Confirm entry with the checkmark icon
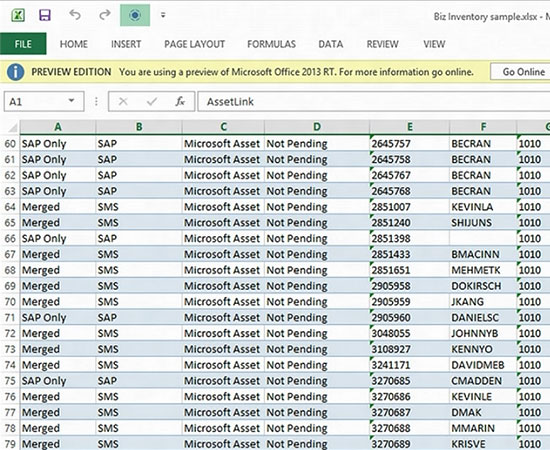 (152, 102)
